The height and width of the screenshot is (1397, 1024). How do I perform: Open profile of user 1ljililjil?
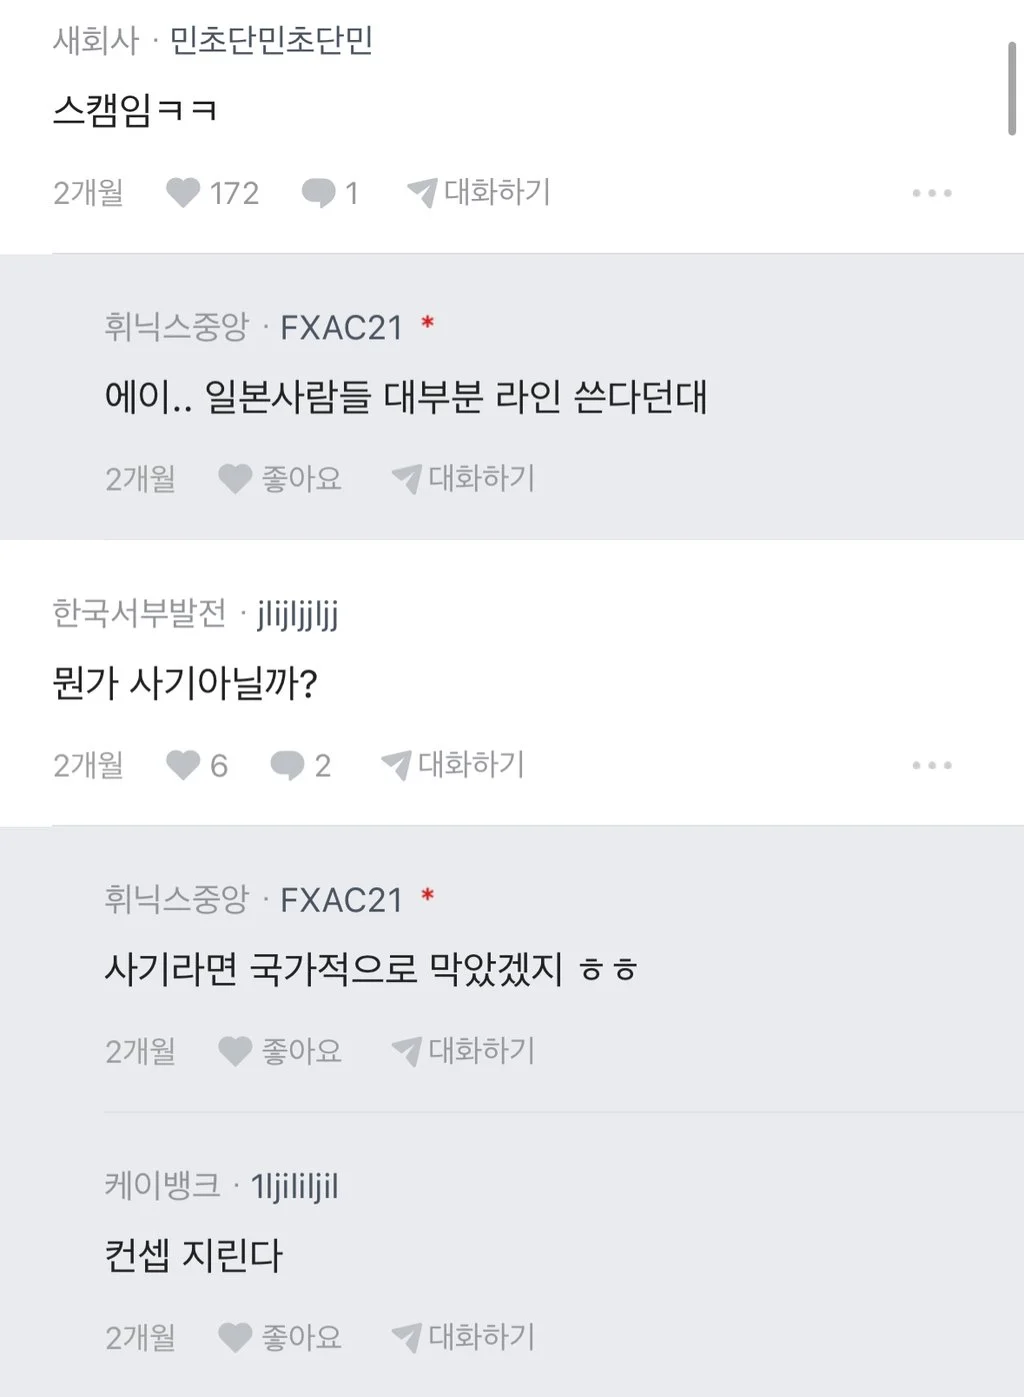tap(295, 1186)
